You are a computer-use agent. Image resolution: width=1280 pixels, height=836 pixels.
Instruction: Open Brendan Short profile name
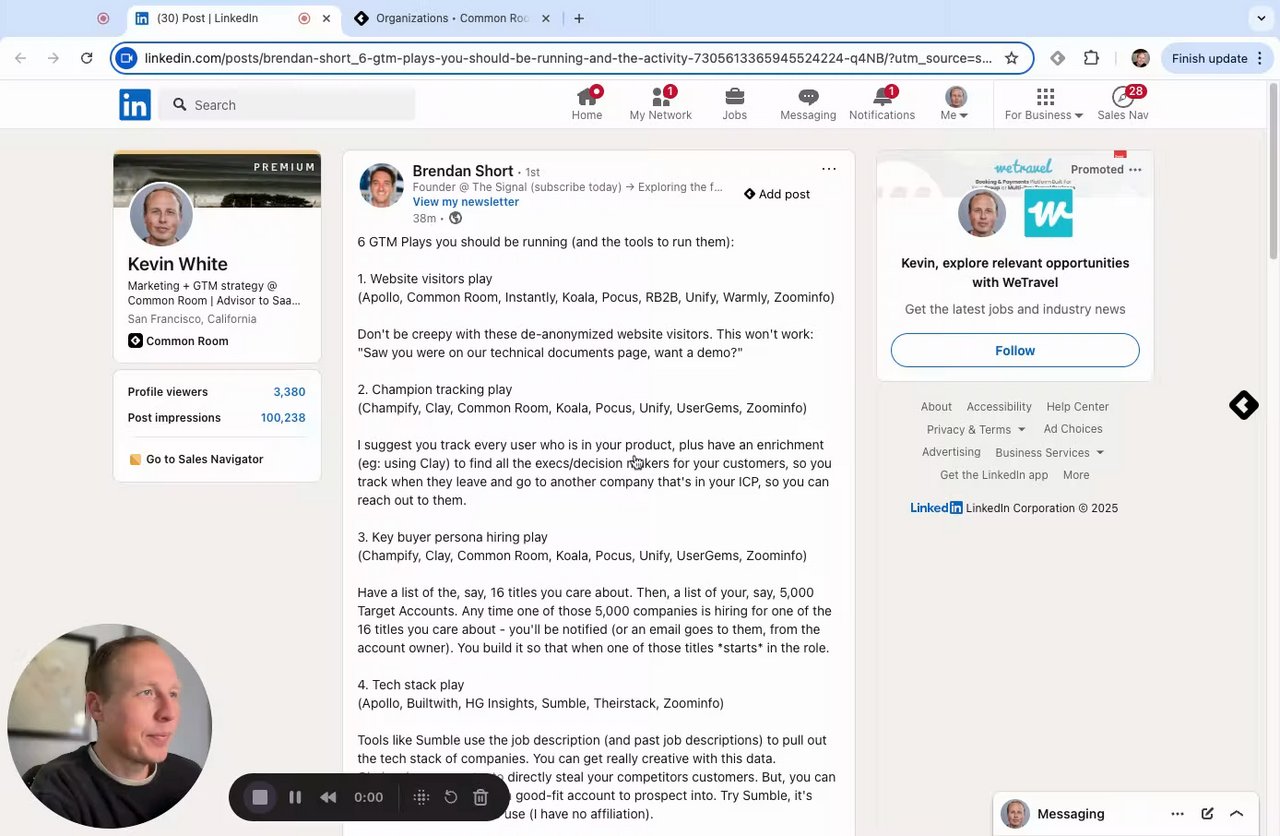tap(462, 171)
